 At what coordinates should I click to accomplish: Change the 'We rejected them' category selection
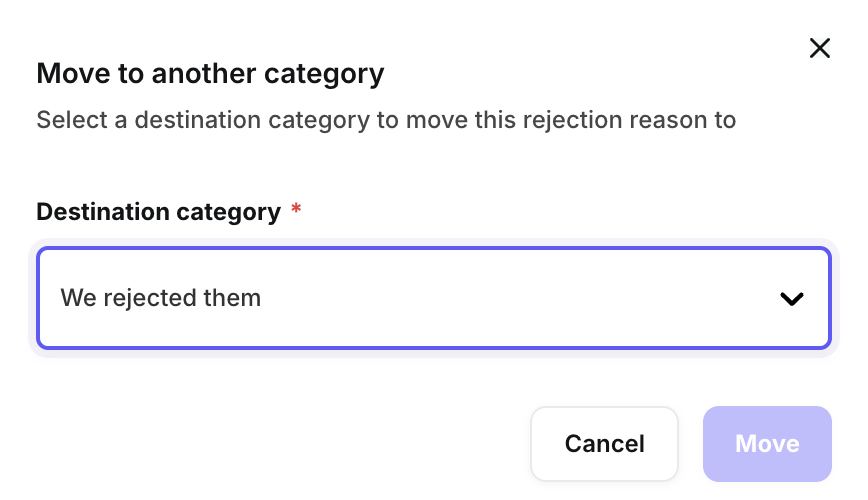pyautogui.click(x=433, y=298)
